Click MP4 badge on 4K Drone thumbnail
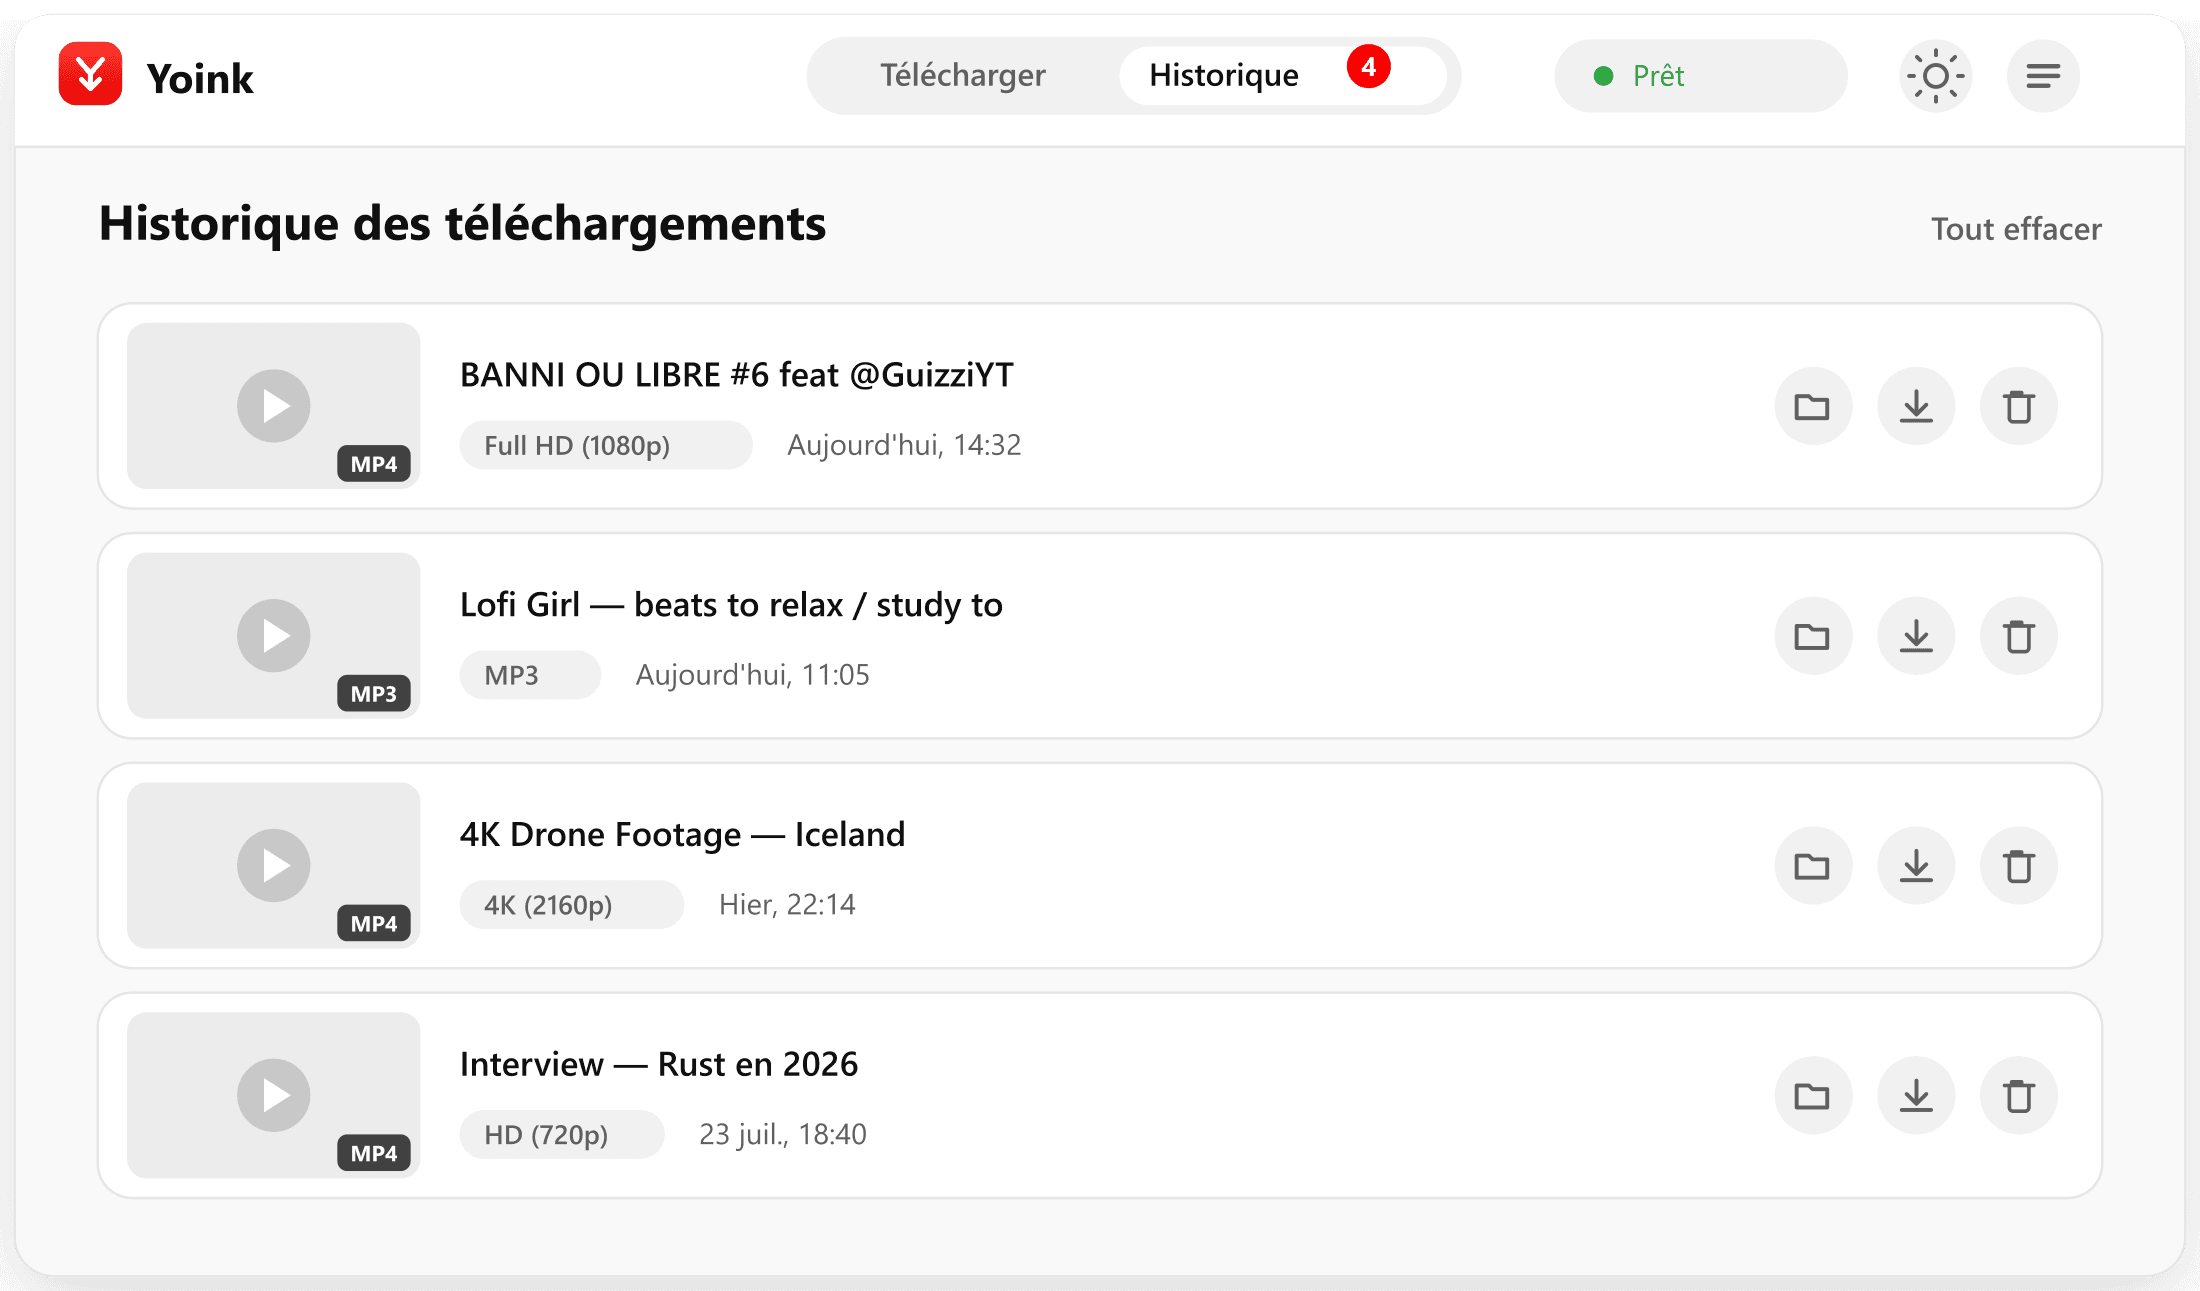The height and width of the screenshot is (1291, 2200). [x=374, y=924]
